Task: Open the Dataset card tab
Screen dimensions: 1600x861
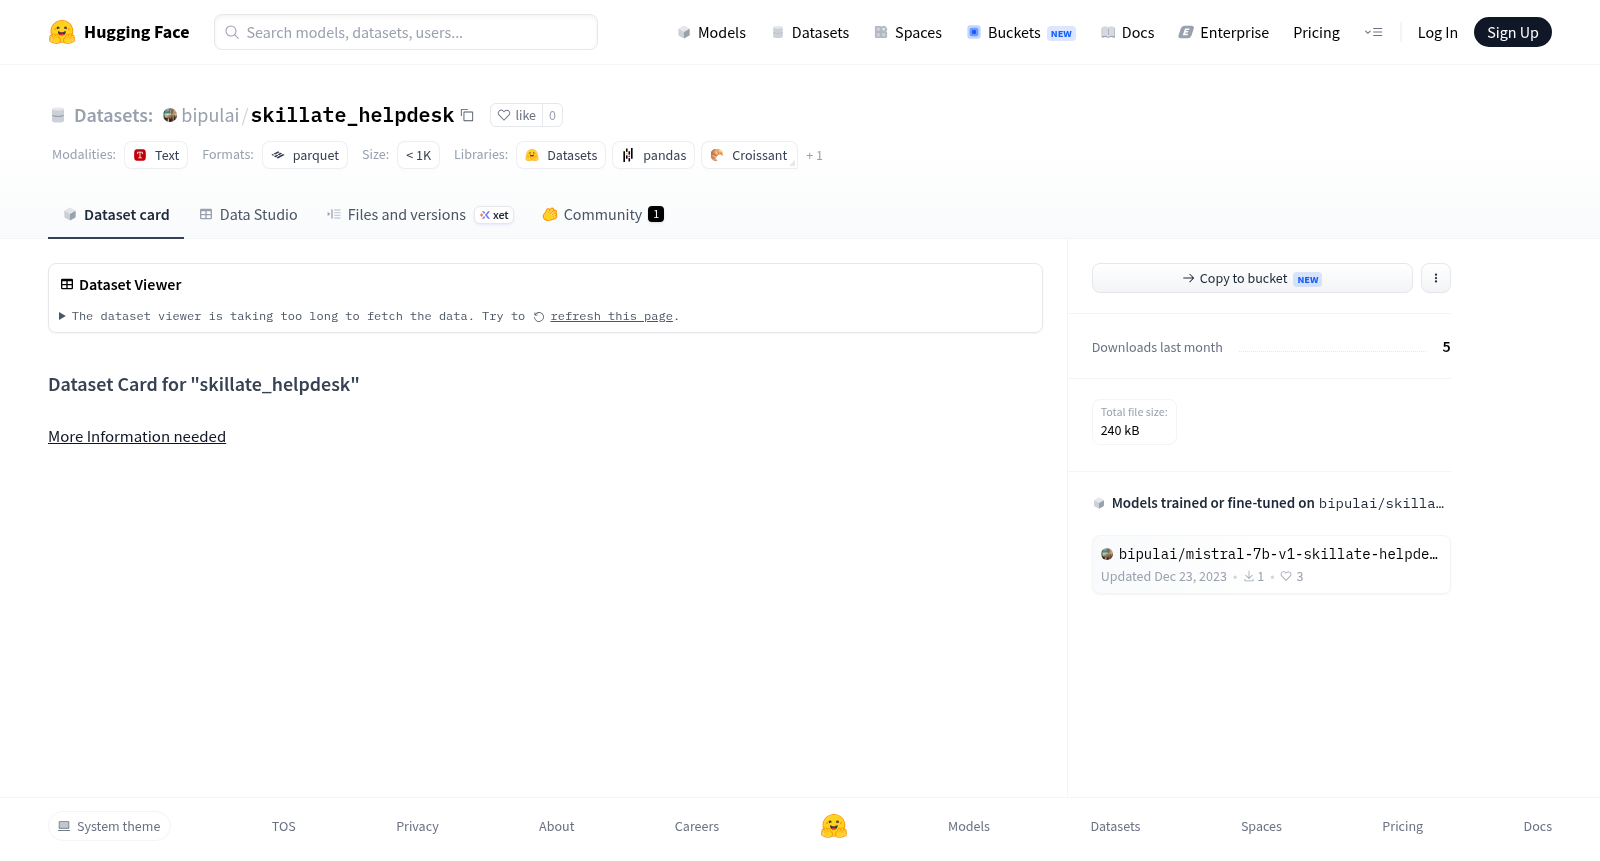Action: click(116, 214)
